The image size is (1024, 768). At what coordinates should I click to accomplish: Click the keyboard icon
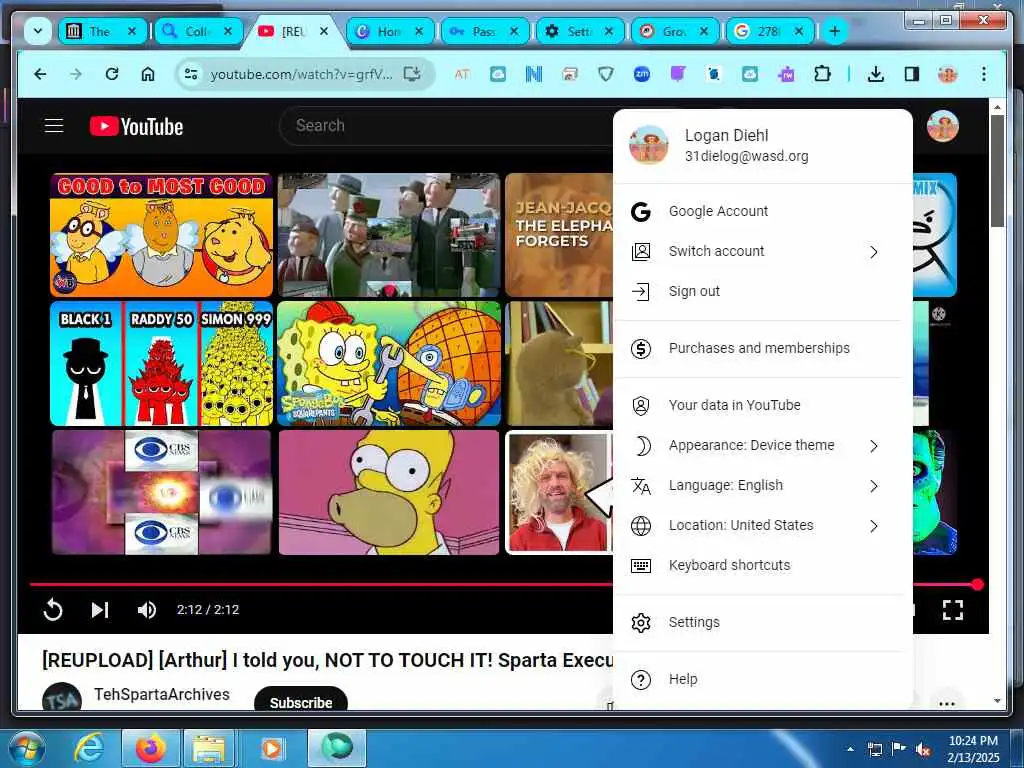coord(641,566)
